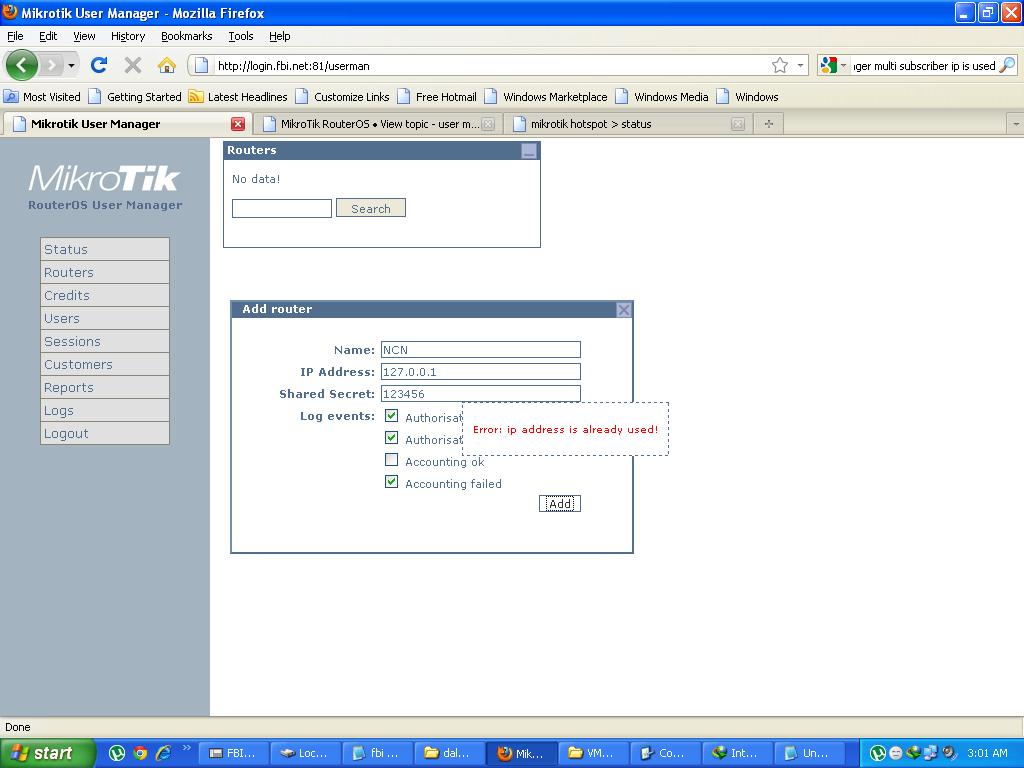Open Windows Media bookmark
Screen dimensions: 1024x768
click(662, 97)
